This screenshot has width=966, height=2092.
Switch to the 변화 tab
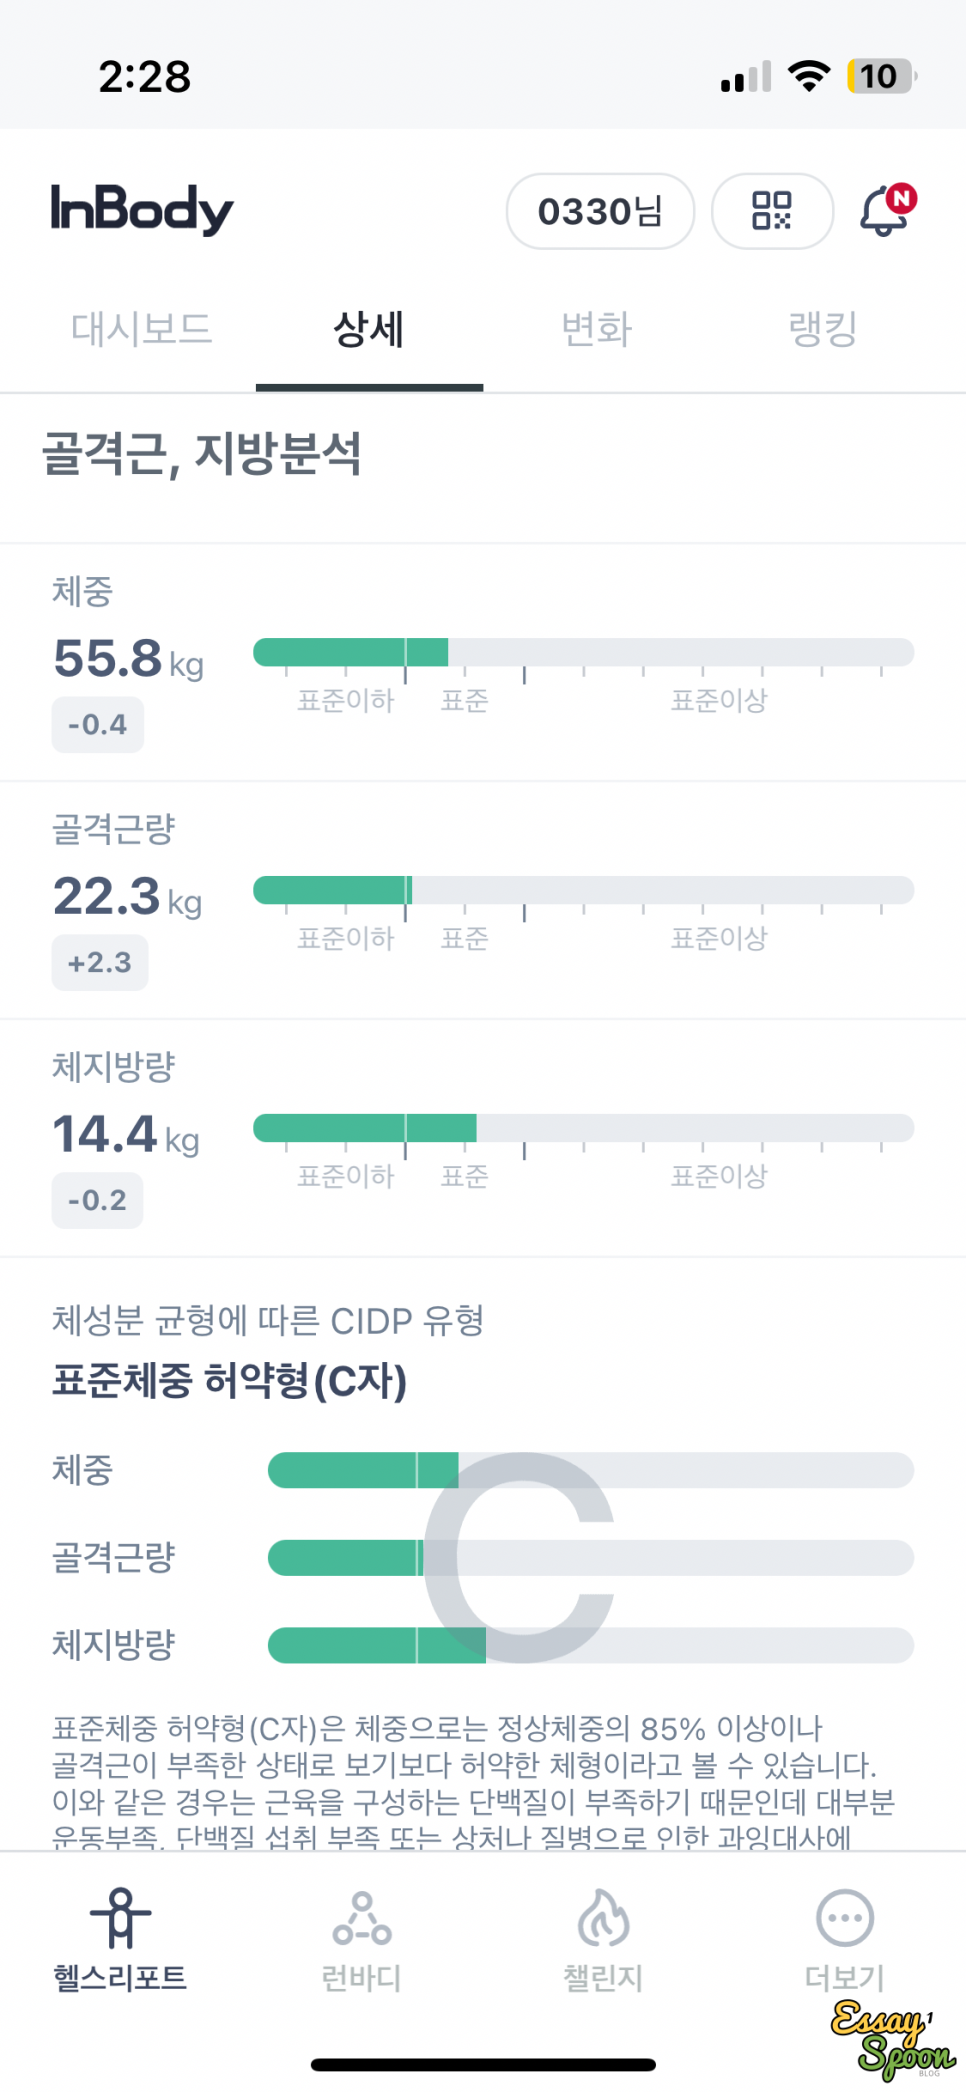(x=597, y=329)
